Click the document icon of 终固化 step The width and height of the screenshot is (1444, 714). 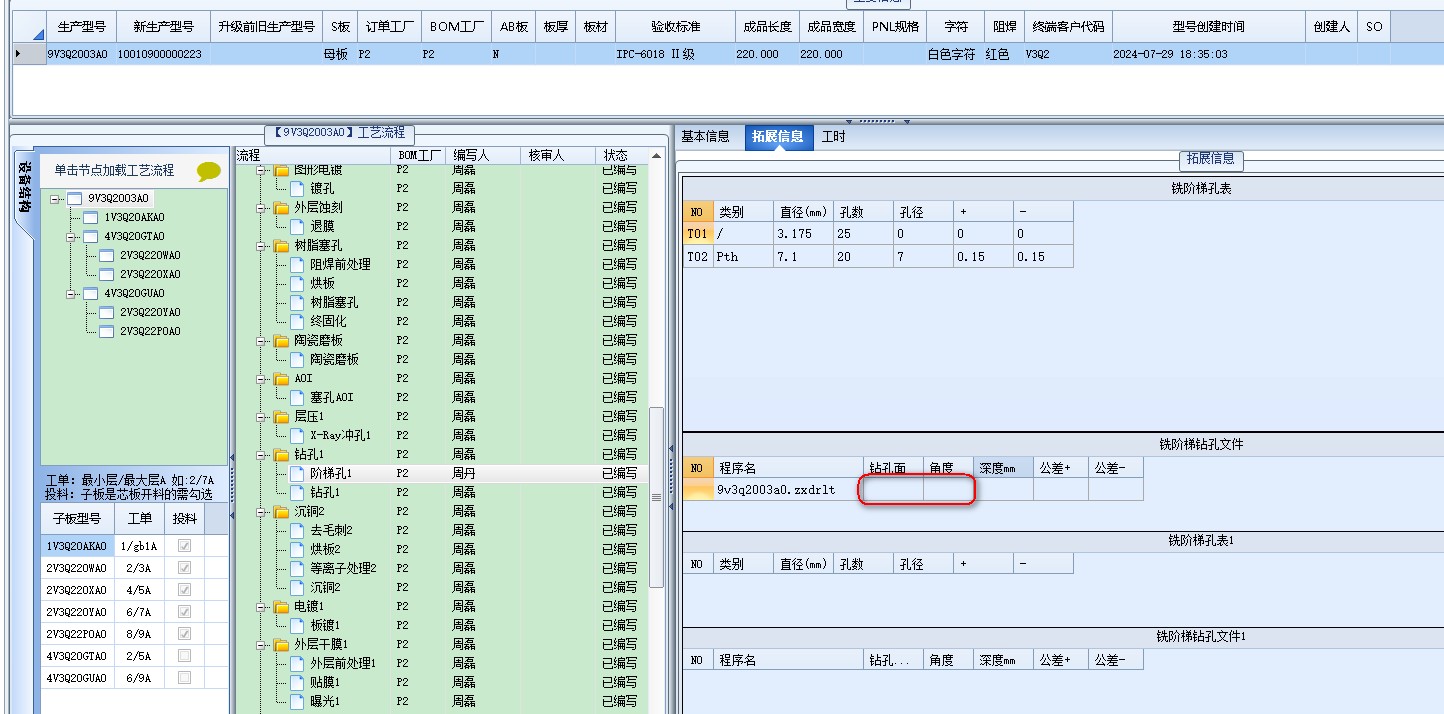pos(297,322)
